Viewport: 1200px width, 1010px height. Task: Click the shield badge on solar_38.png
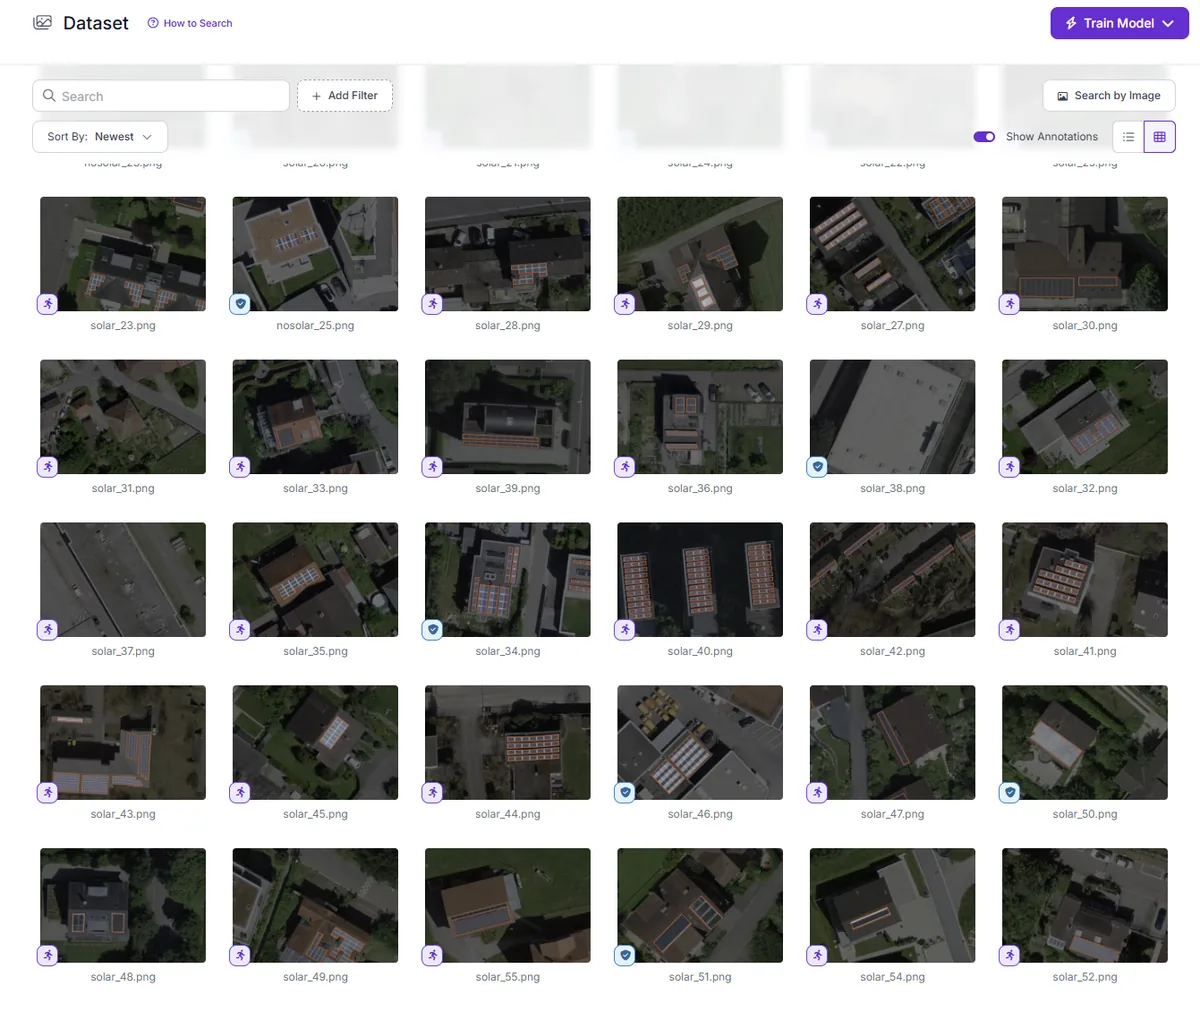[x=817, y=466]
